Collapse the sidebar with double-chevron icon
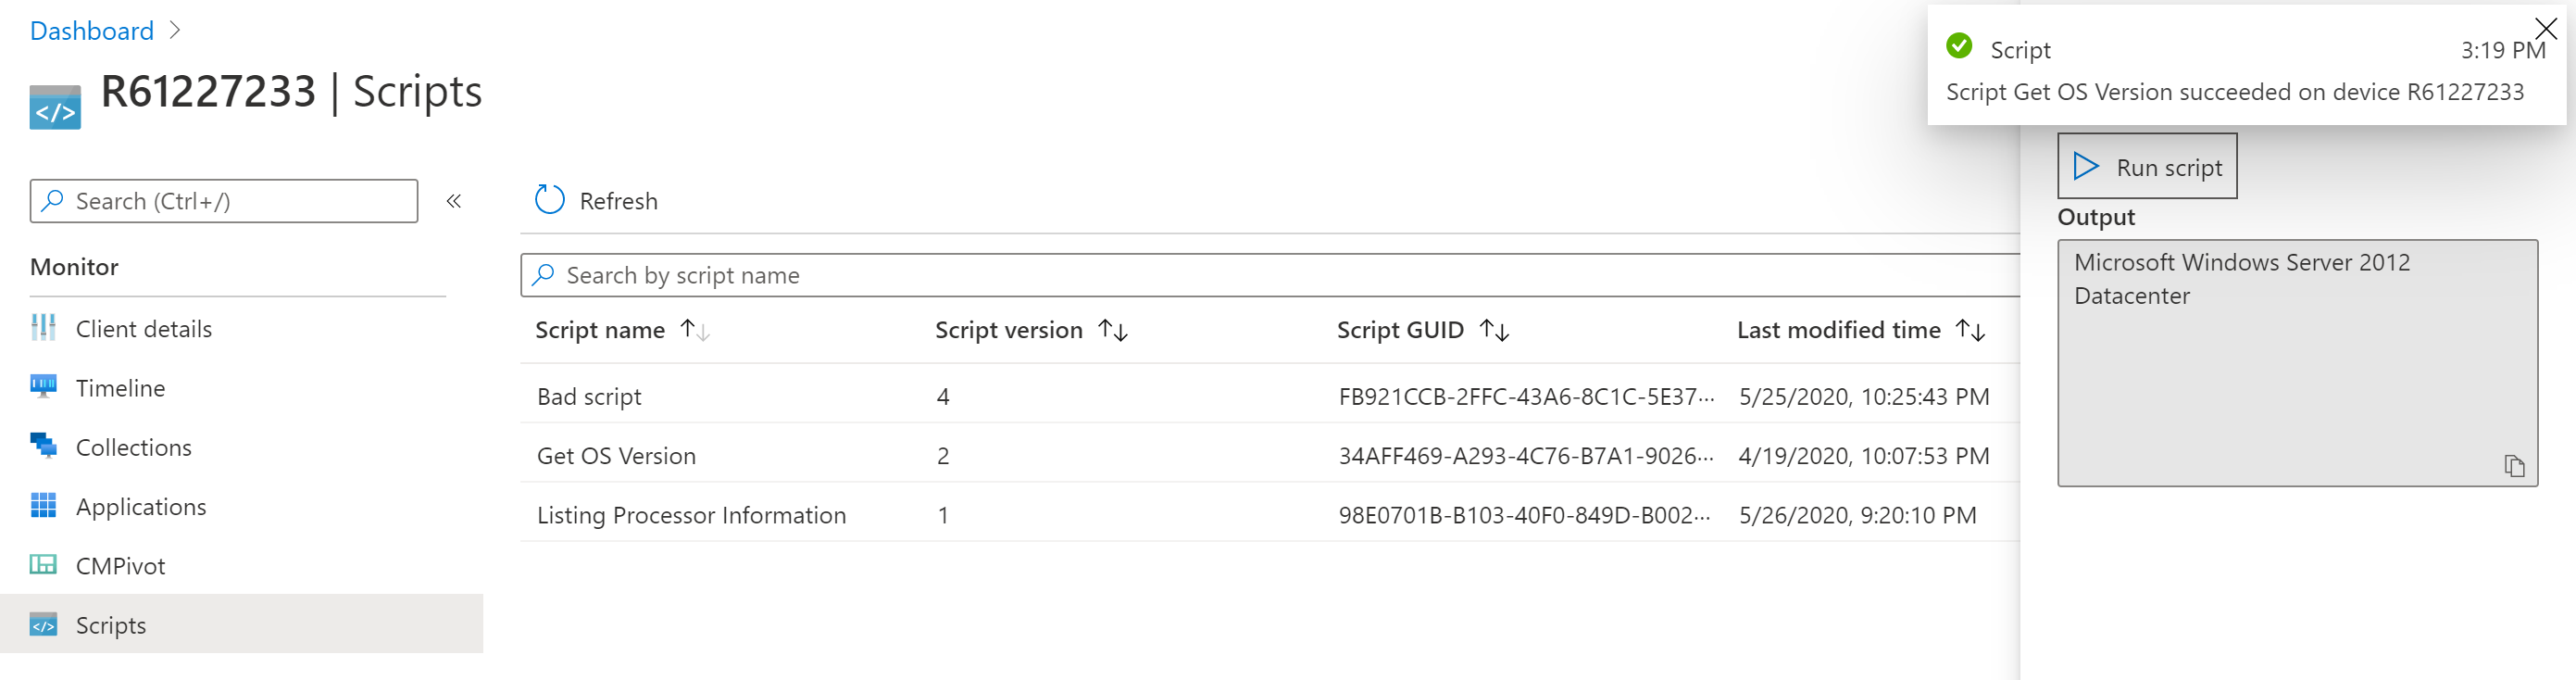The width and height of the screenshot is (2576, 680). coord(453,201)
